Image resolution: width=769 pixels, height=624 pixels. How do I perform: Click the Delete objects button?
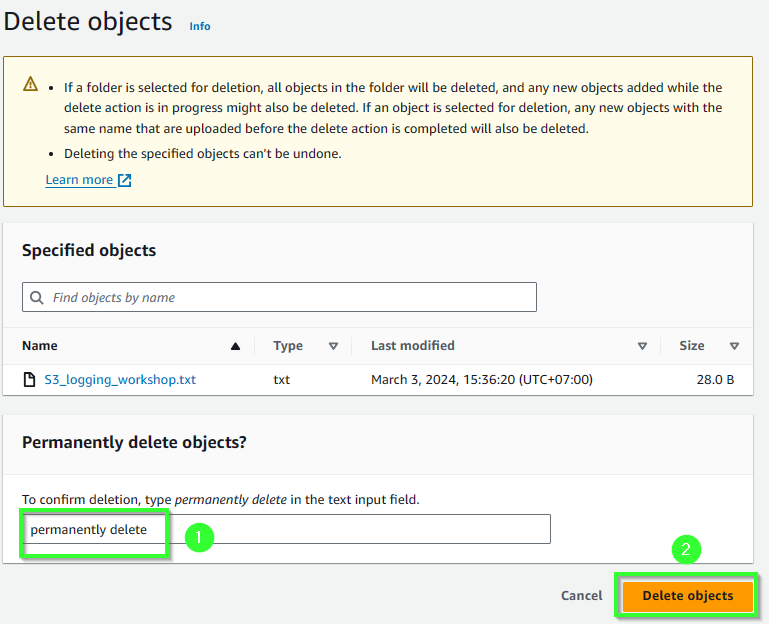pos(688,596)
